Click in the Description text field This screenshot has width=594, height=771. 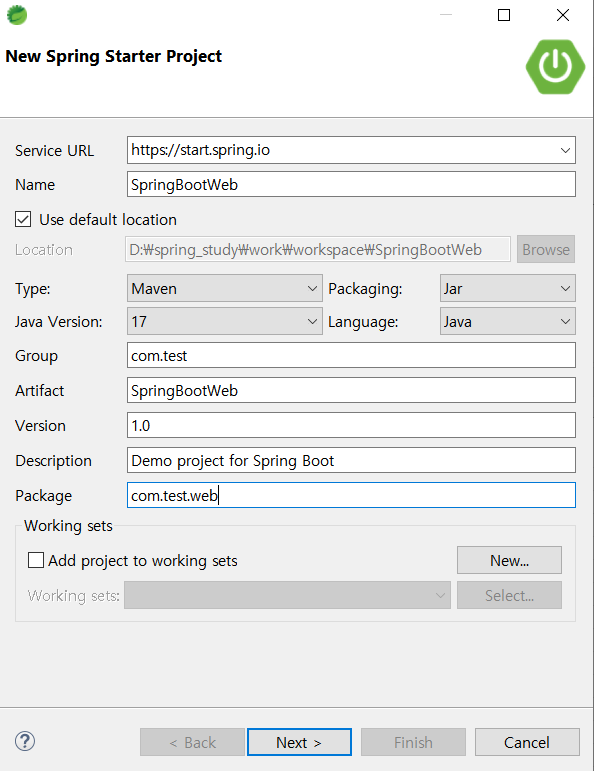[351, 460]
